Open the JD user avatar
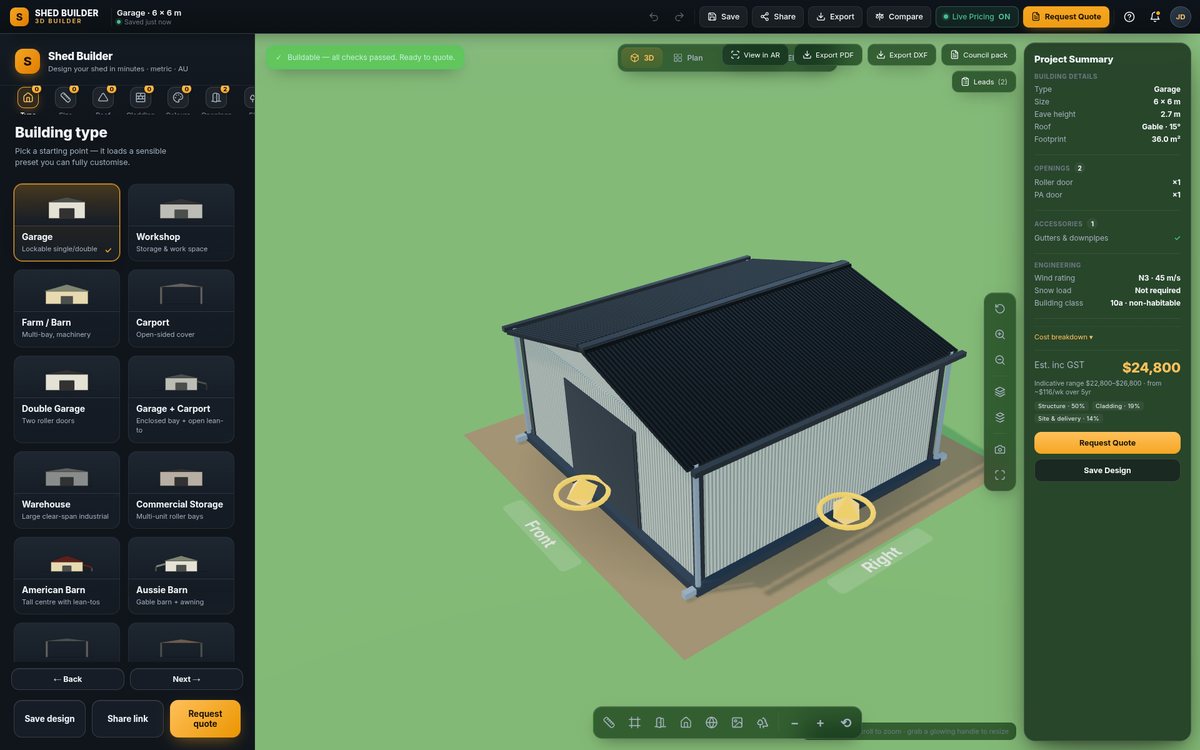Screen dimensions: 1200x750 pyautogui.click(x=1181, y=17)
